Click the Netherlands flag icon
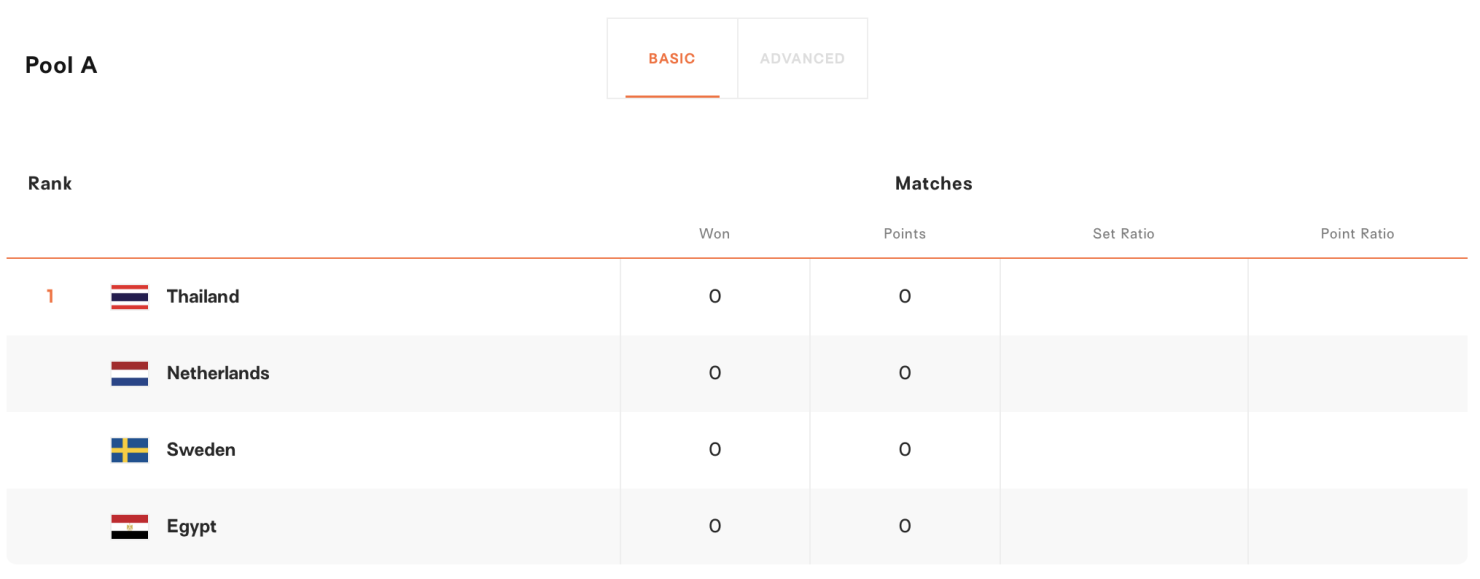 [x=129, y=374]
